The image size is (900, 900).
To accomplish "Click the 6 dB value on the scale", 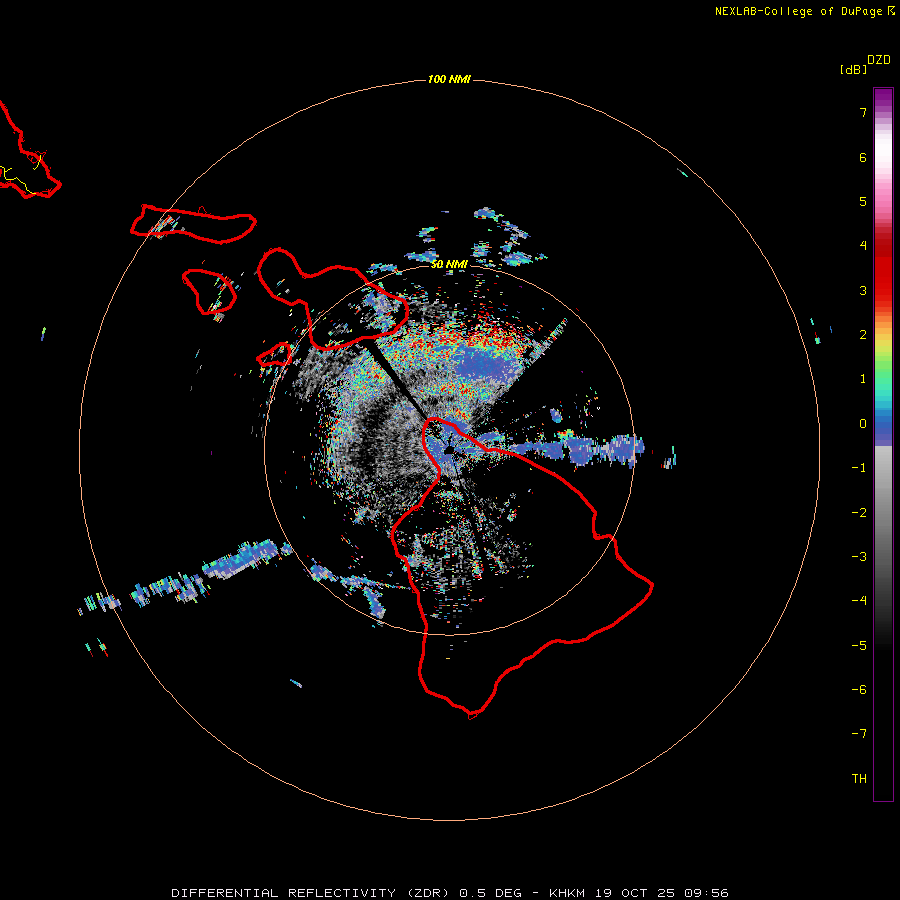I will 863,157.
